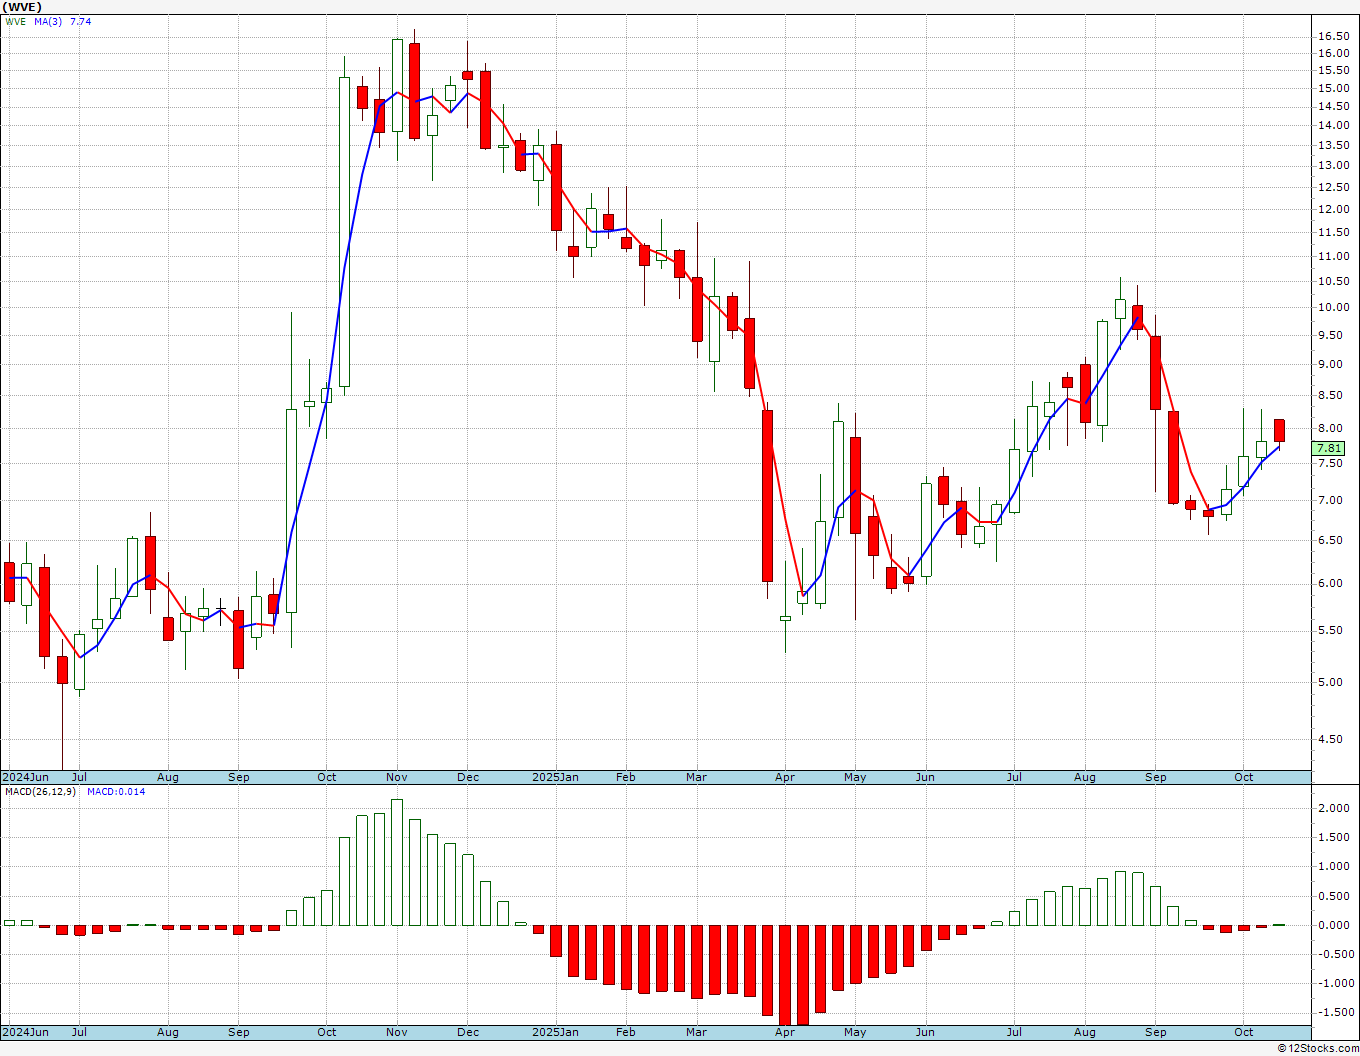Click the 15.00 price axis label

[x=1333, y=88]
